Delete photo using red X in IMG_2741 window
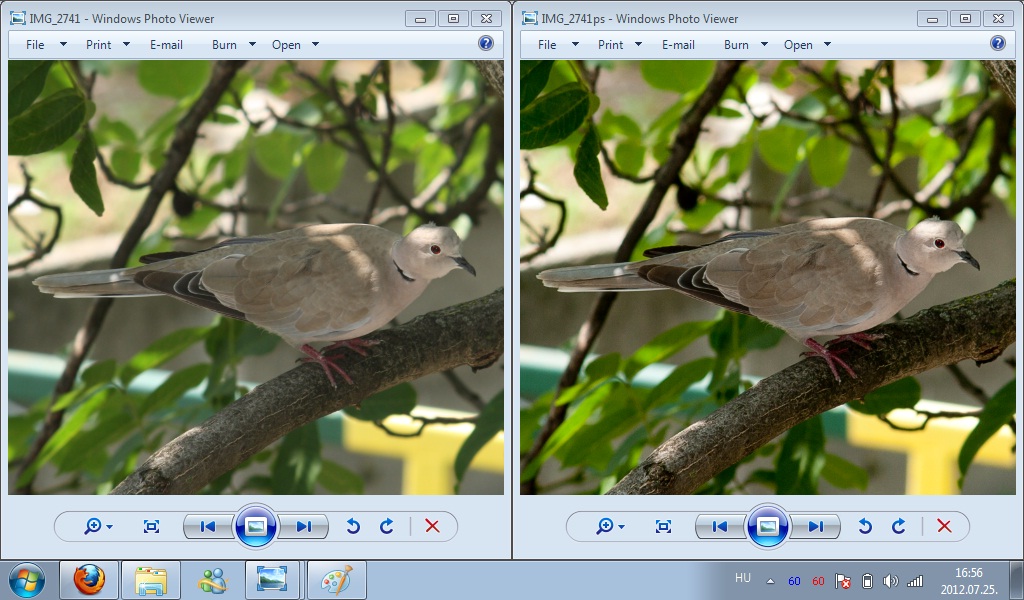This screenshot has width=1024, height=600. 432,526
